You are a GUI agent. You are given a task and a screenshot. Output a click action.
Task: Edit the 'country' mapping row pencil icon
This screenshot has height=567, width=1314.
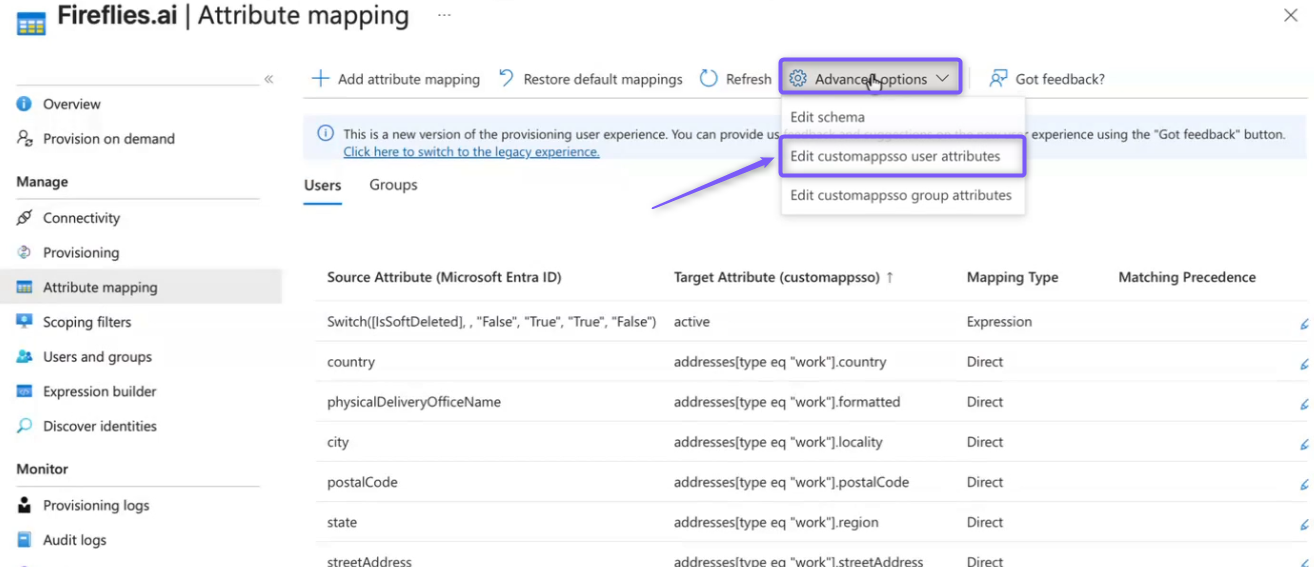click(x=1304, y=363)
